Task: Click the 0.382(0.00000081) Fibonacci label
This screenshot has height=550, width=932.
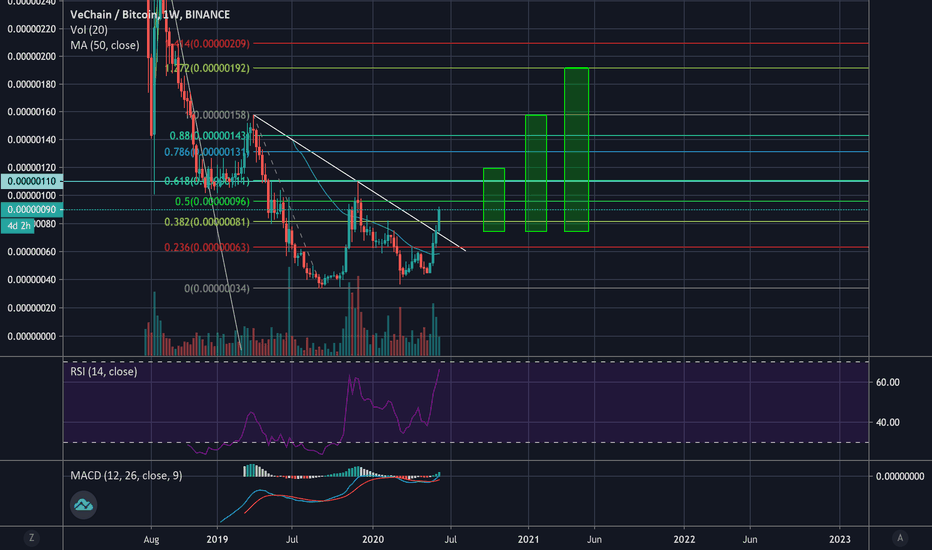Action: tap(207, 222)
